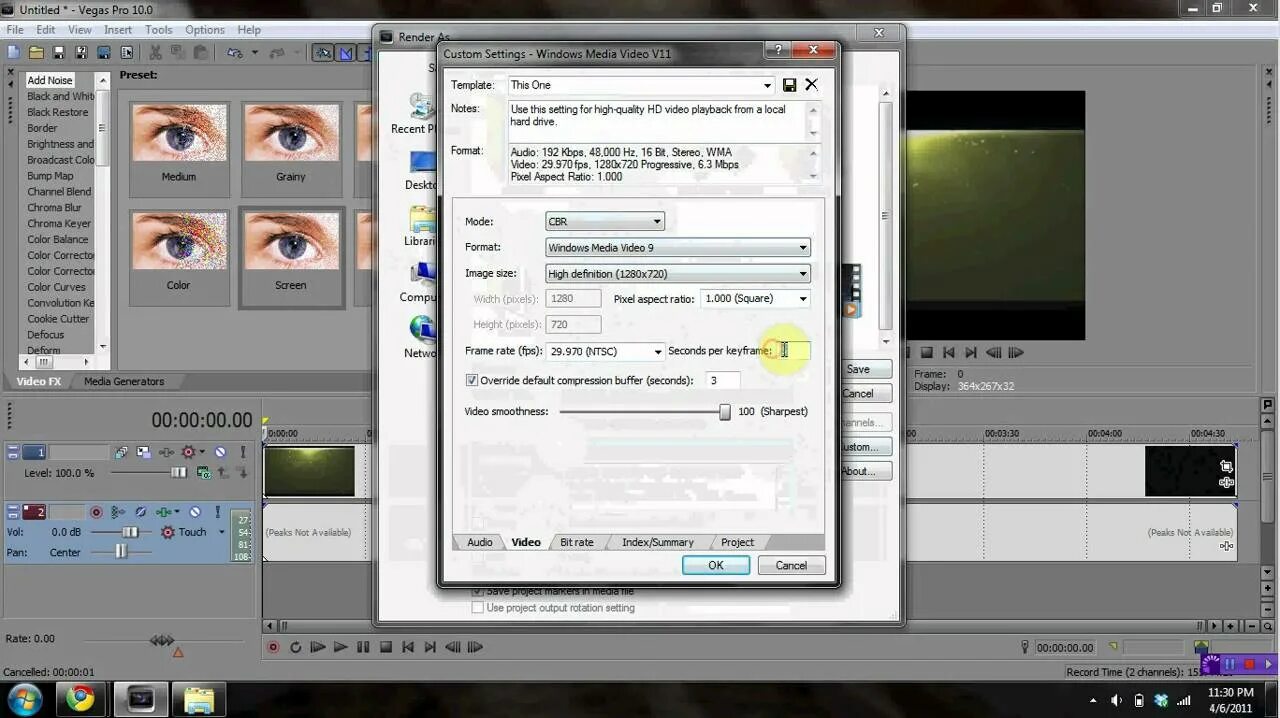Image resolution: width=1280 pixels, height=718 pixels.
Task: Switch to the Bit rate tab
Action: click(x=576, y=542)
